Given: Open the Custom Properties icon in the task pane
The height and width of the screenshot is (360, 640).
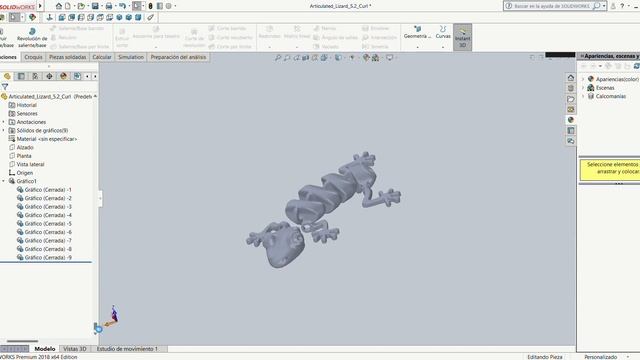Looking at the screenshot, I should tap(571, 131).
